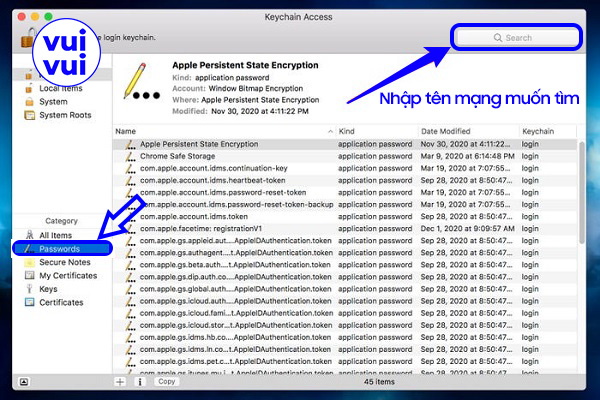This screenshot has height=400, width=600.
Task: Click the Modified Nov 30, 2020 detail text
Action: click(240, 111)
